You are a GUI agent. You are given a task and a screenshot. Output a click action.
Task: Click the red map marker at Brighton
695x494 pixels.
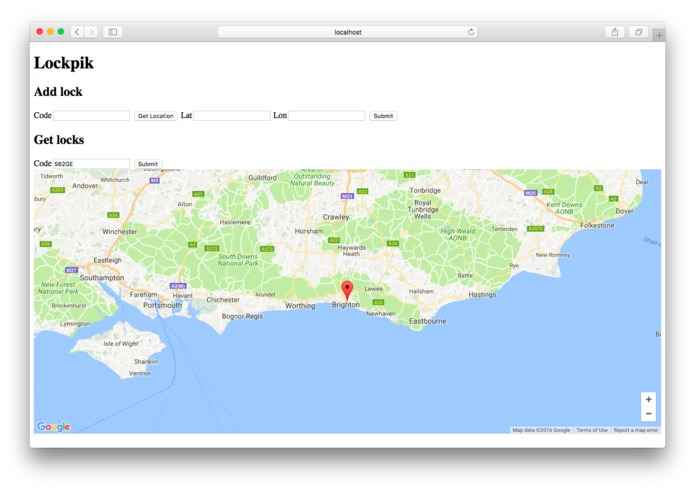[347, 291]
